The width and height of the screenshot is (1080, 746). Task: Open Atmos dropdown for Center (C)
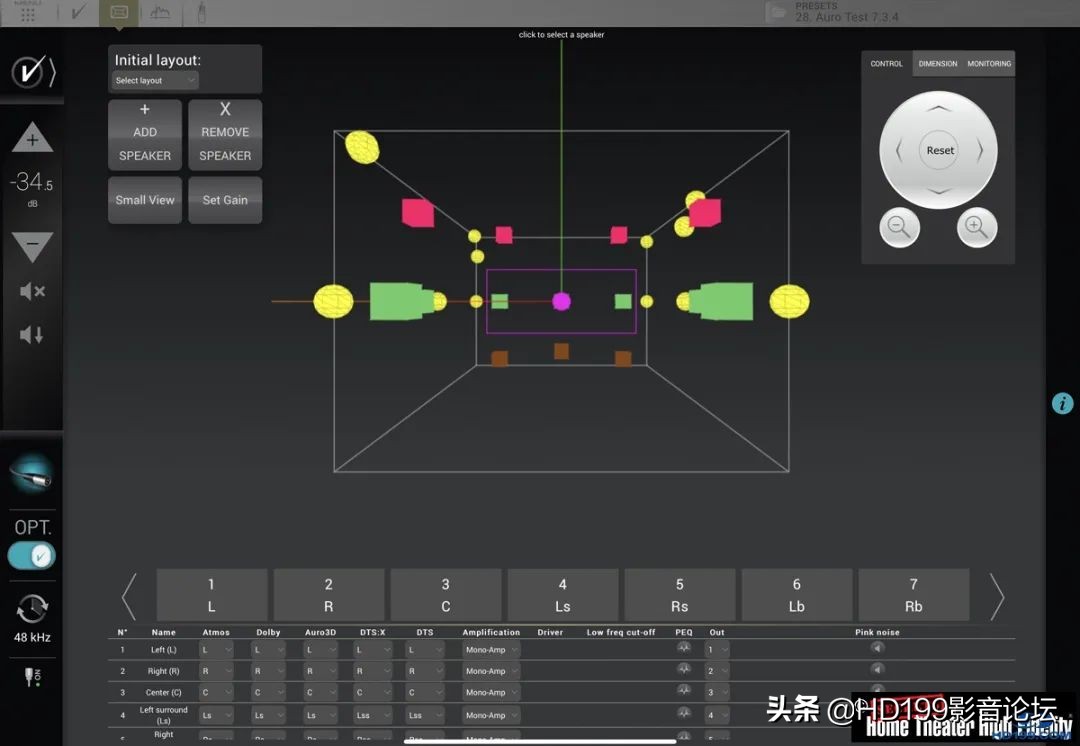[216, 692]
